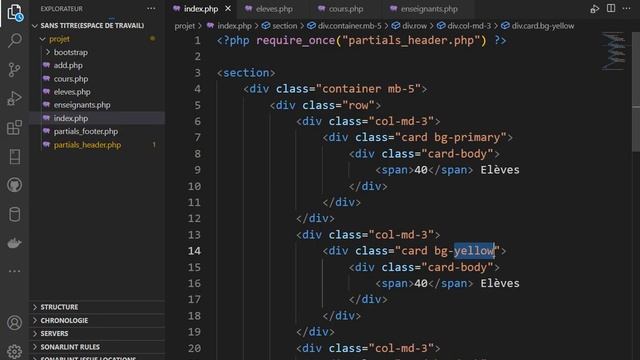Open the database view icon
This screenshot has height=360, width=640.
(x=15, y=214)
